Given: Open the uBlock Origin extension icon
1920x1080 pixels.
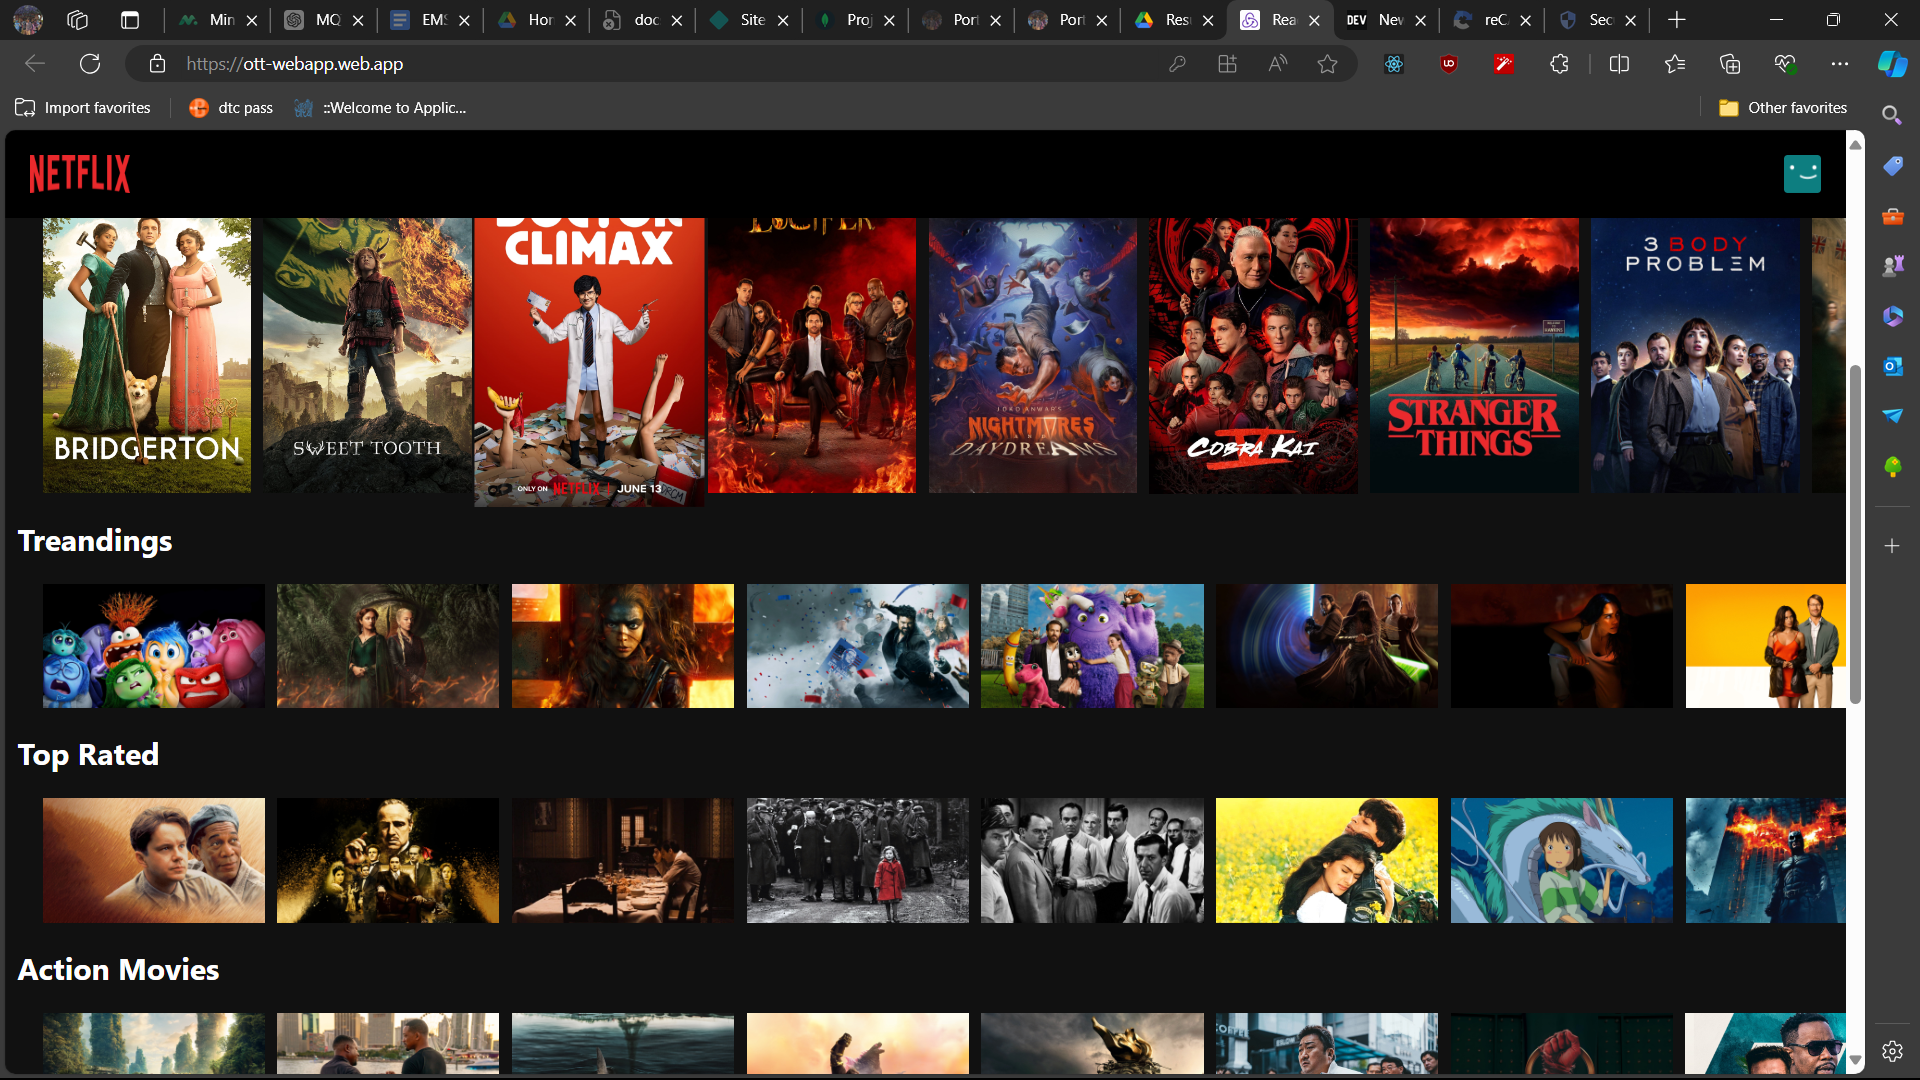Looking at the screenshot, I should click(1448, 64).
